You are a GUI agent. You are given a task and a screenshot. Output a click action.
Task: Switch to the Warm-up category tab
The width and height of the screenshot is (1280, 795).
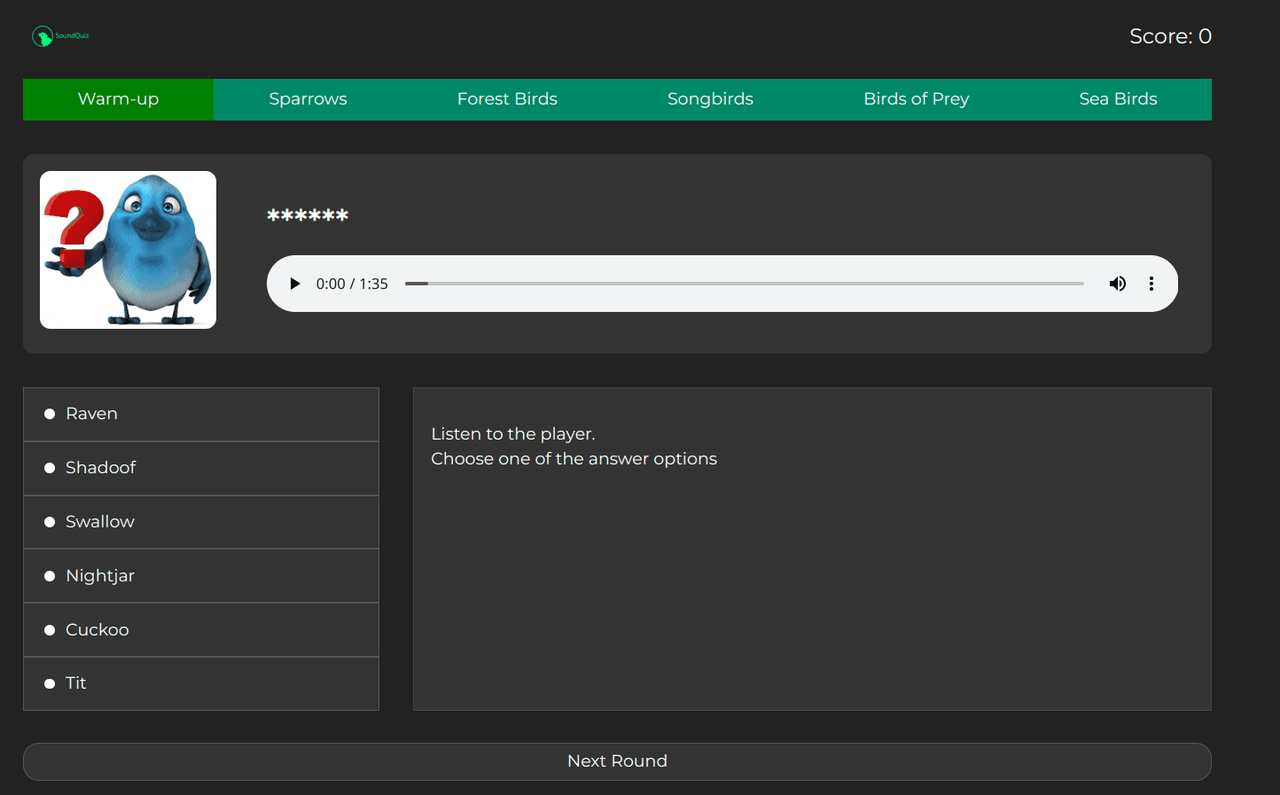coord(118,99)
